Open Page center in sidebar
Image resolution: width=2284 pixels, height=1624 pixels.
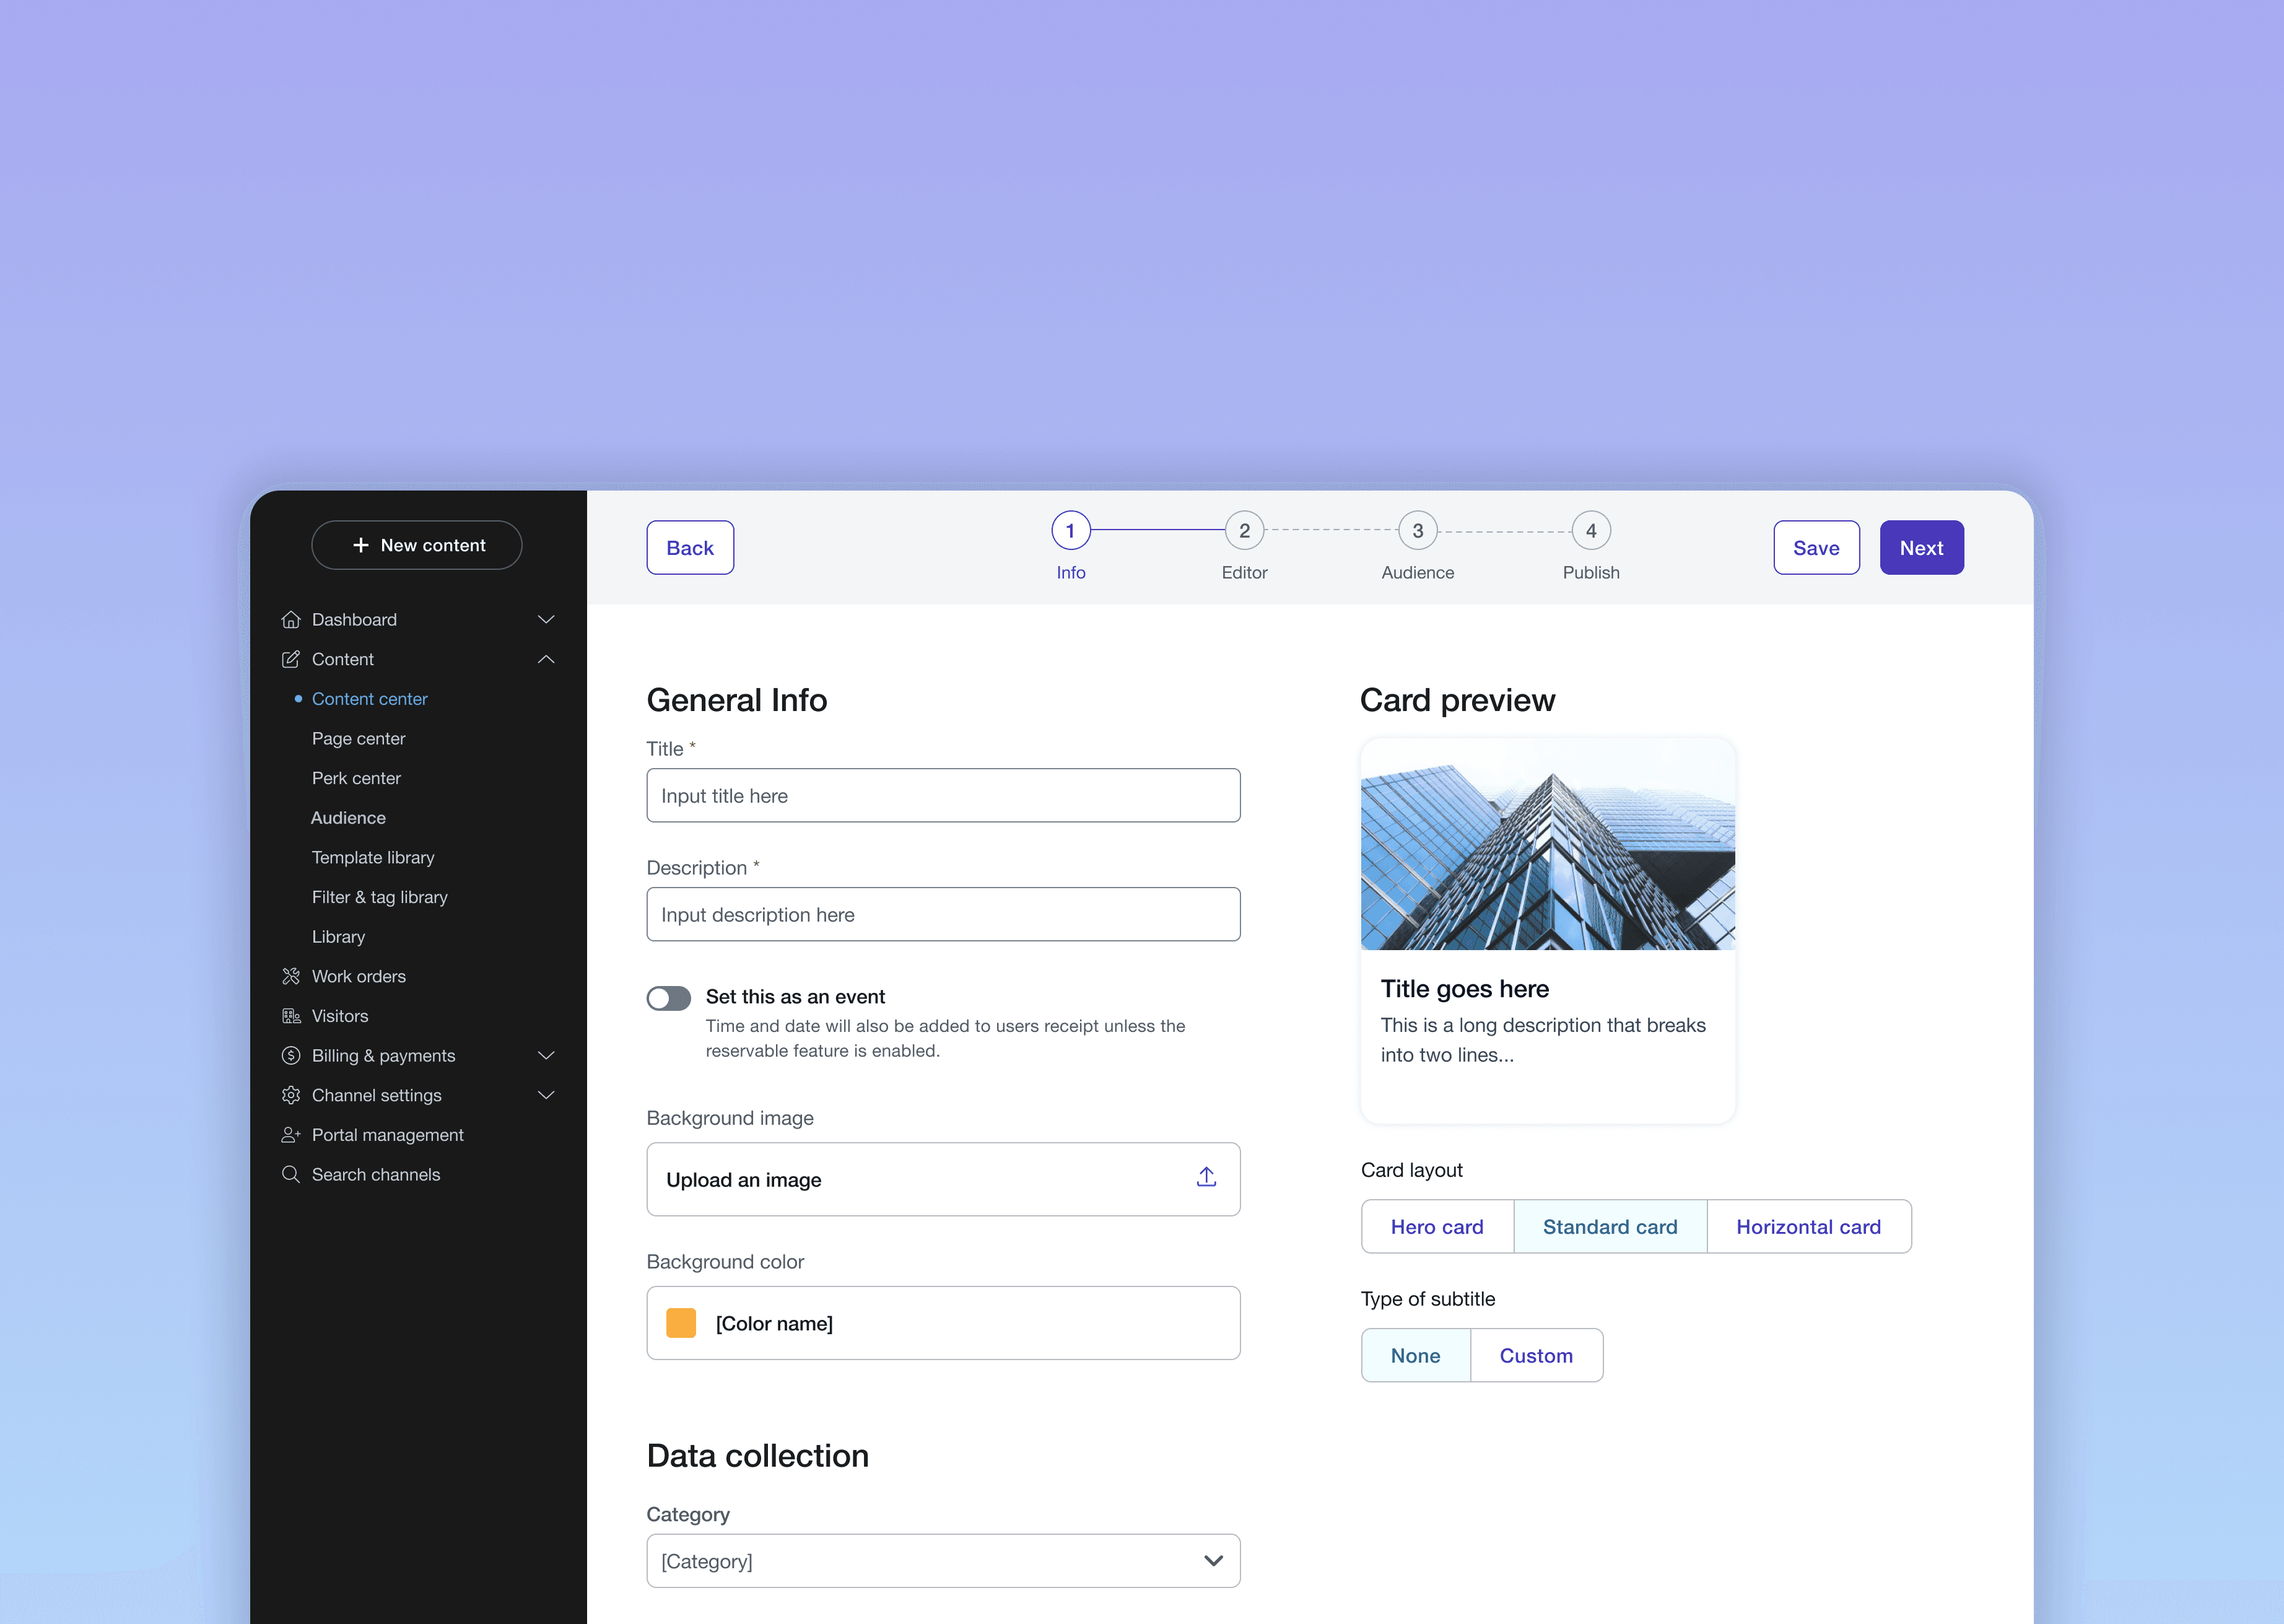coord(358,739)
